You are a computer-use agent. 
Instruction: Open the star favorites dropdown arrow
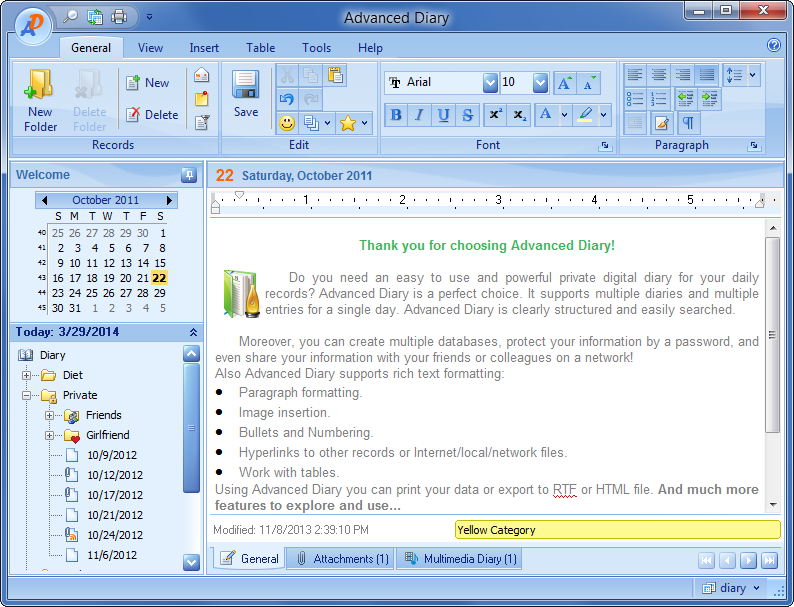point(364,123)
